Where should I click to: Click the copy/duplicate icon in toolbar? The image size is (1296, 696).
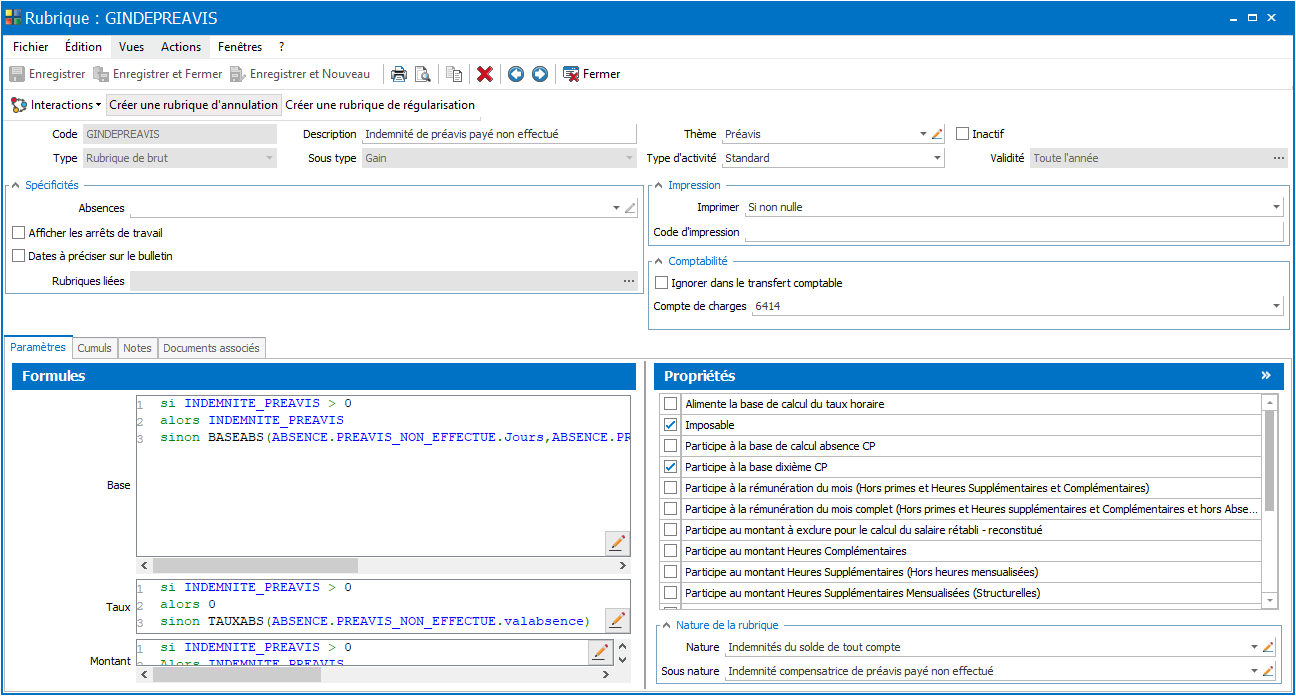coord(455,74)
